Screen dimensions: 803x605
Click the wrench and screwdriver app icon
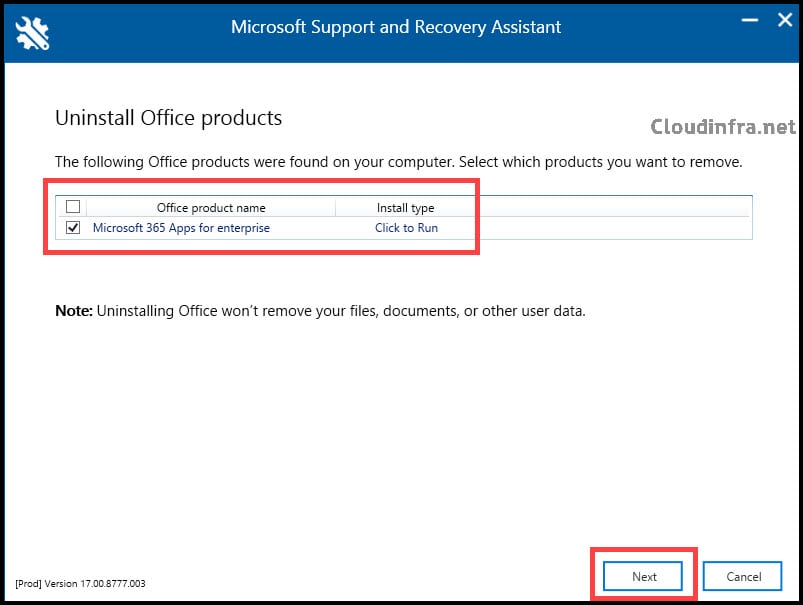32,33
